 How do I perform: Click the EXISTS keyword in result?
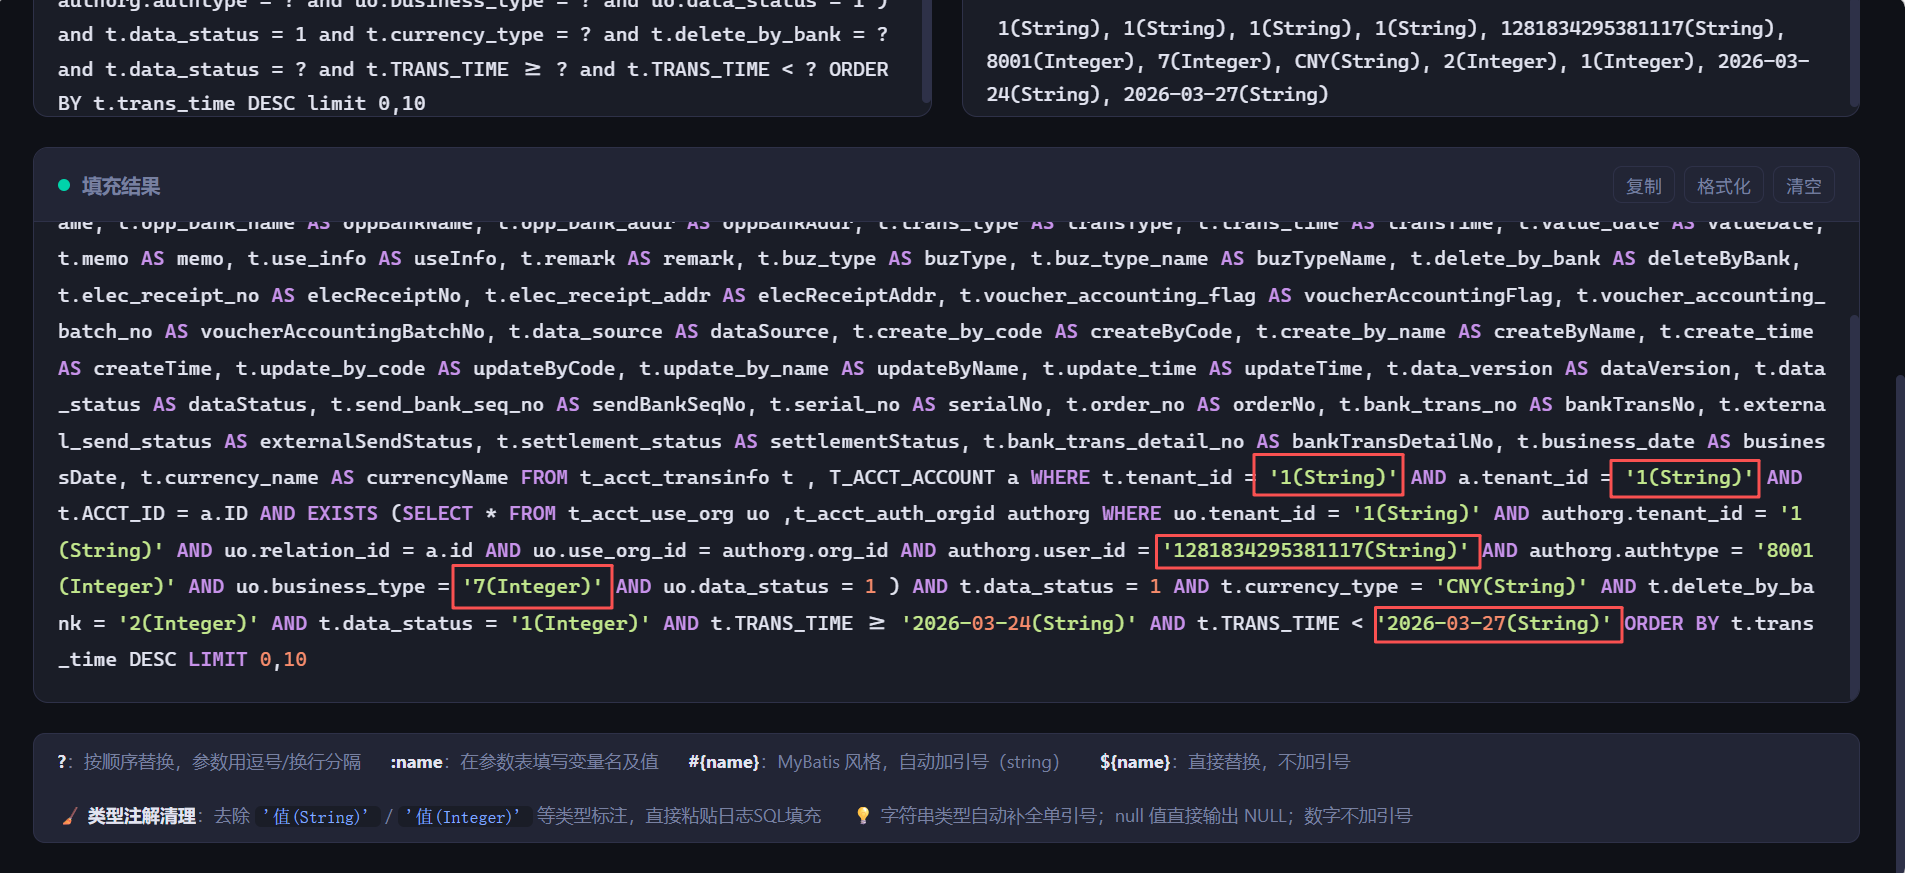click(342, 514)
